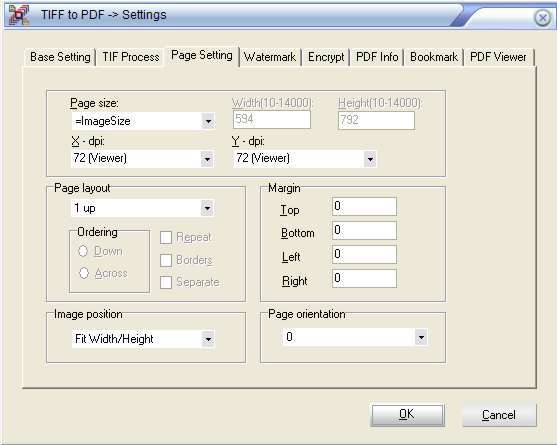Click the 'Ordering' group label
The width and height of the screenshot is (557, 445).
[x=97, y=232]
